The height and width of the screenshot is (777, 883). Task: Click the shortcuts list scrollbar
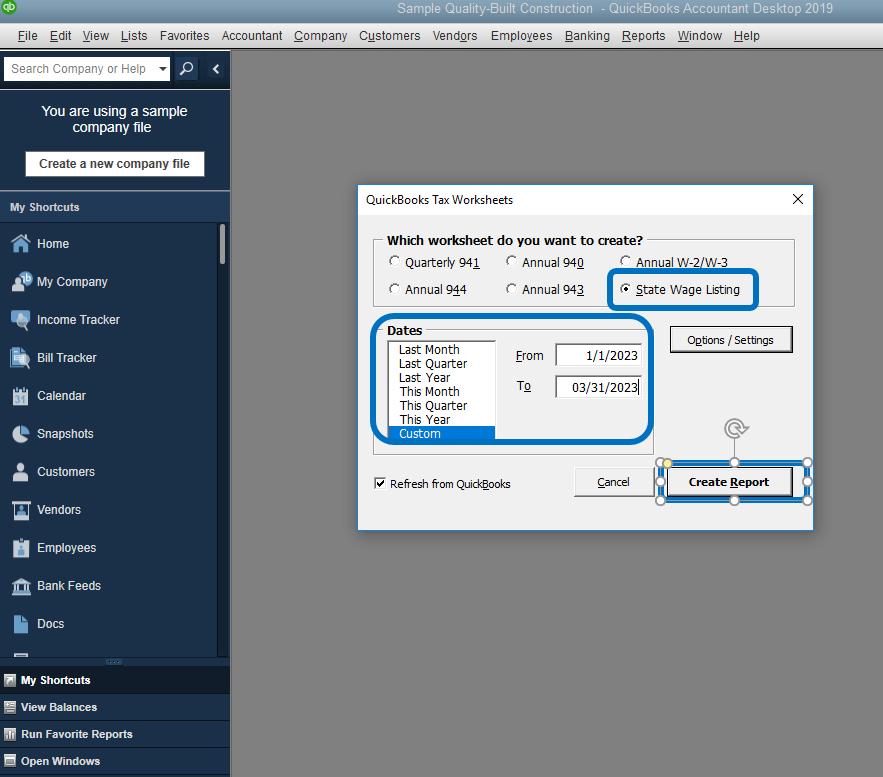[x=222, y=244]
